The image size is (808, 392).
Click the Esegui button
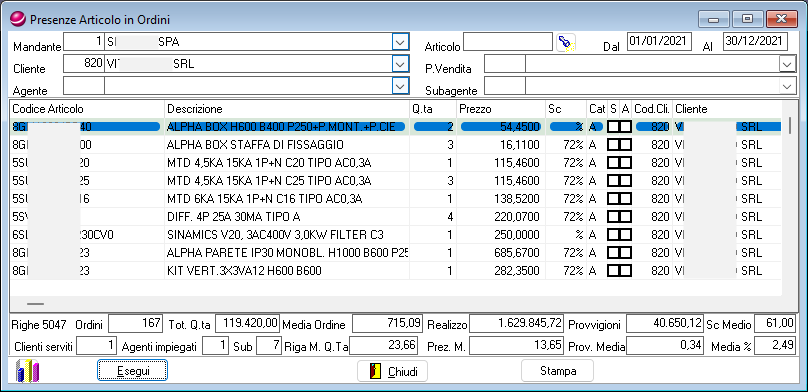click(132, 371)
